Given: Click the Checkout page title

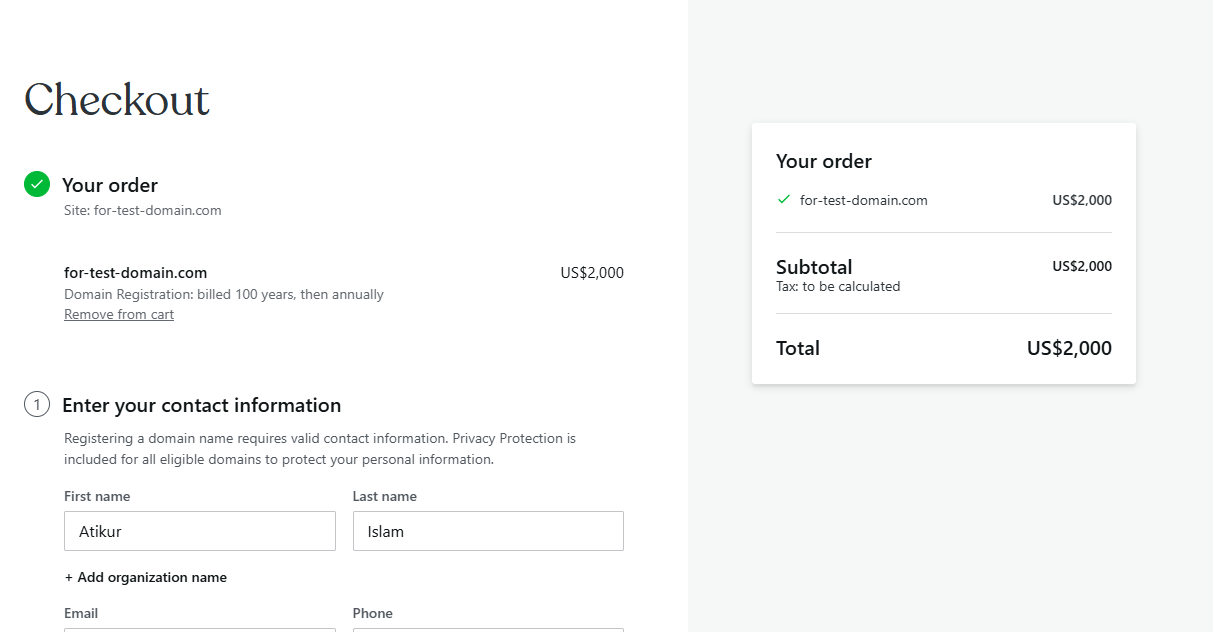Looking at the screenshot, I should click(116, 99).
